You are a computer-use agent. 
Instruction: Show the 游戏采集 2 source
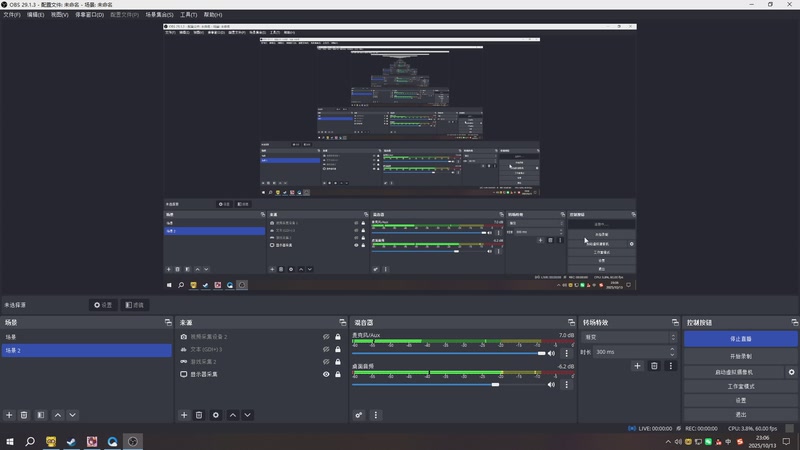[326, 362]
